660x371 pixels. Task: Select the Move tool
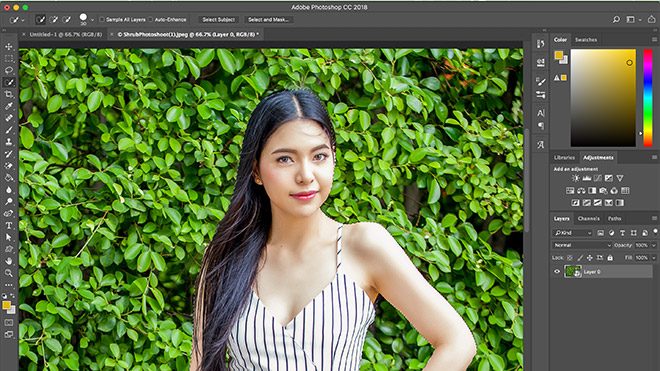[9, 47]
